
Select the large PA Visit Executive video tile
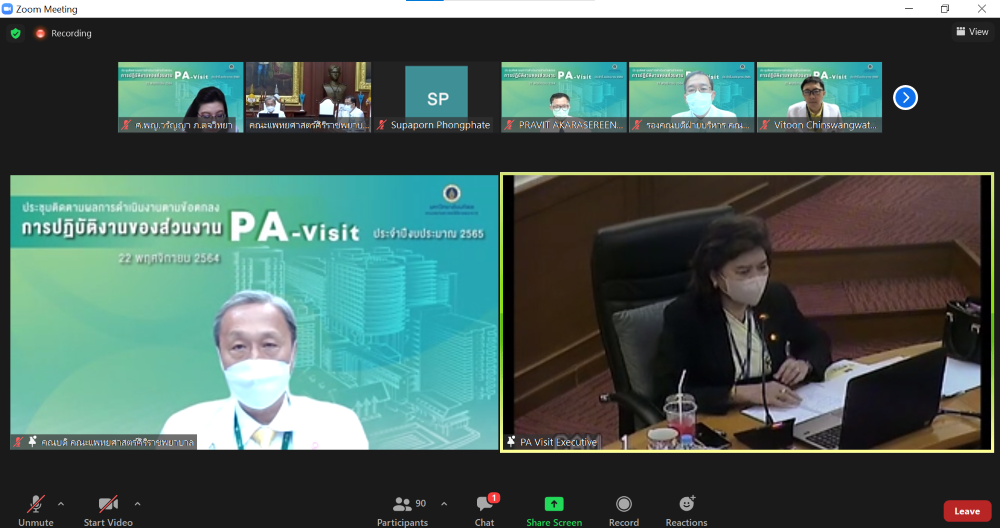coord(747,312)
